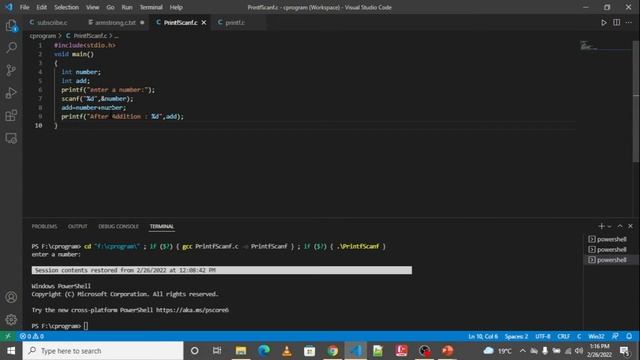Maximize the terminal panel with the caret
The width and height of the screenshot is (640, 360).
pyautogui.click(x=620, y=226)
